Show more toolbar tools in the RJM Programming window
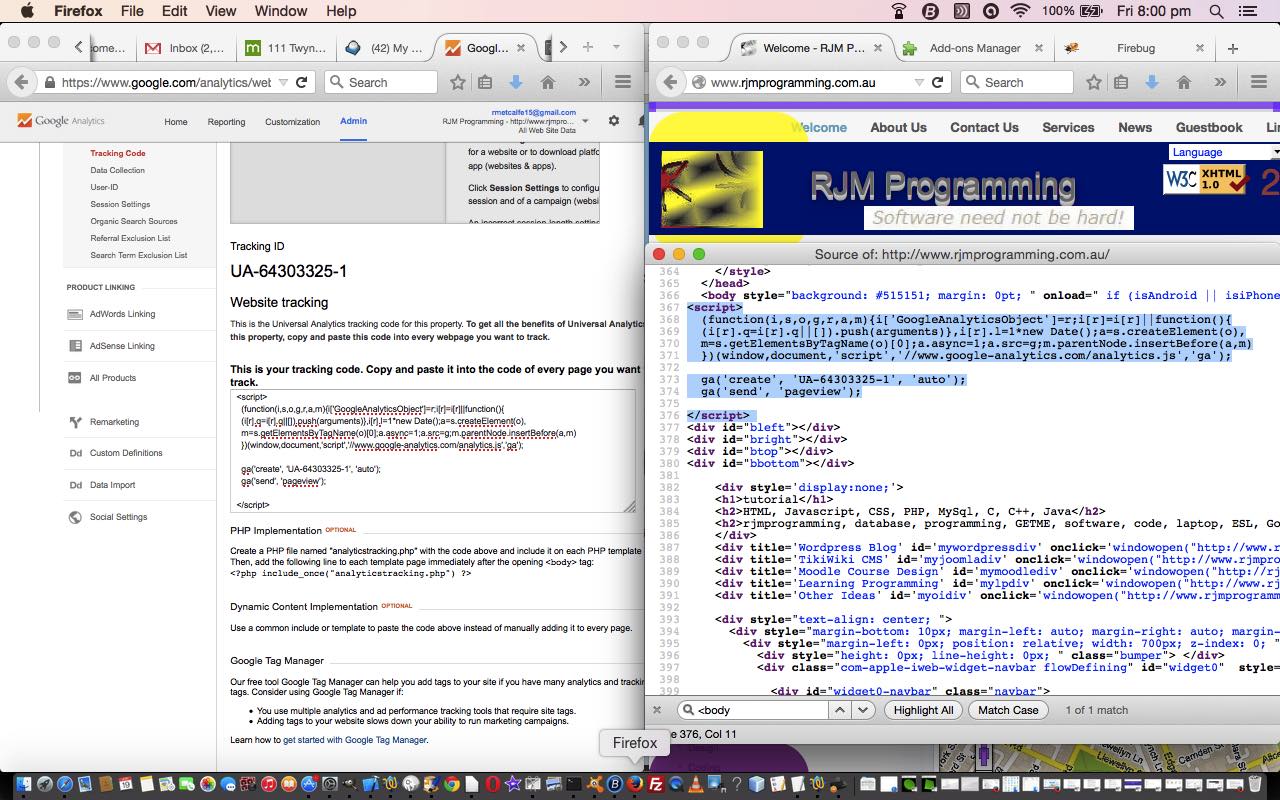This screenshot has width=1280, height=800. coord(1220,82)
